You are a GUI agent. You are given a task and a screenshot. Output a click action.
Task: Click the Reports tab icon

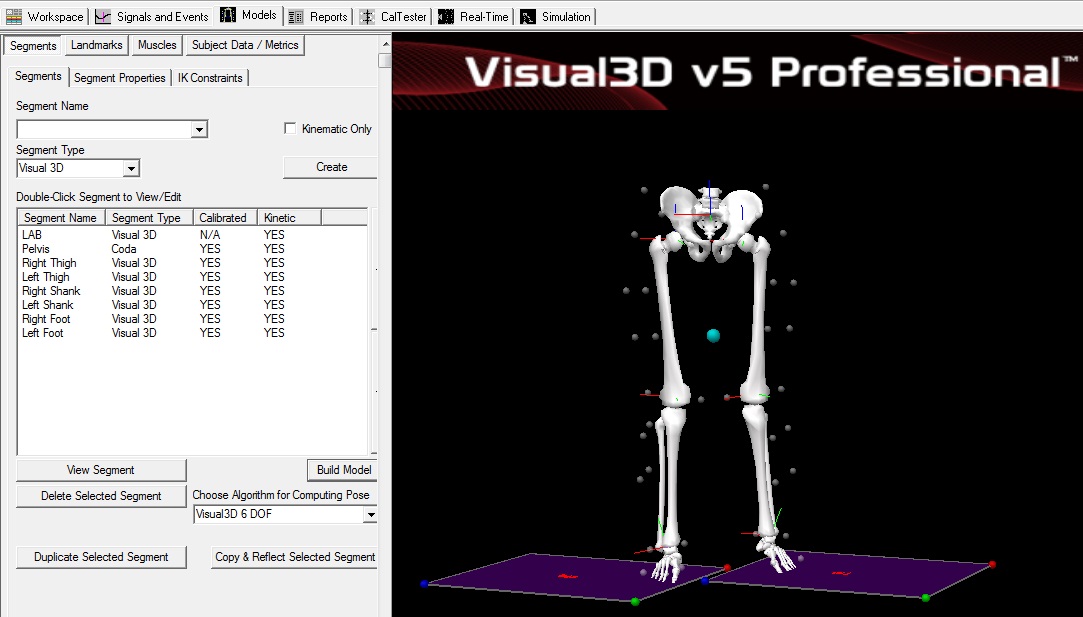296,17
